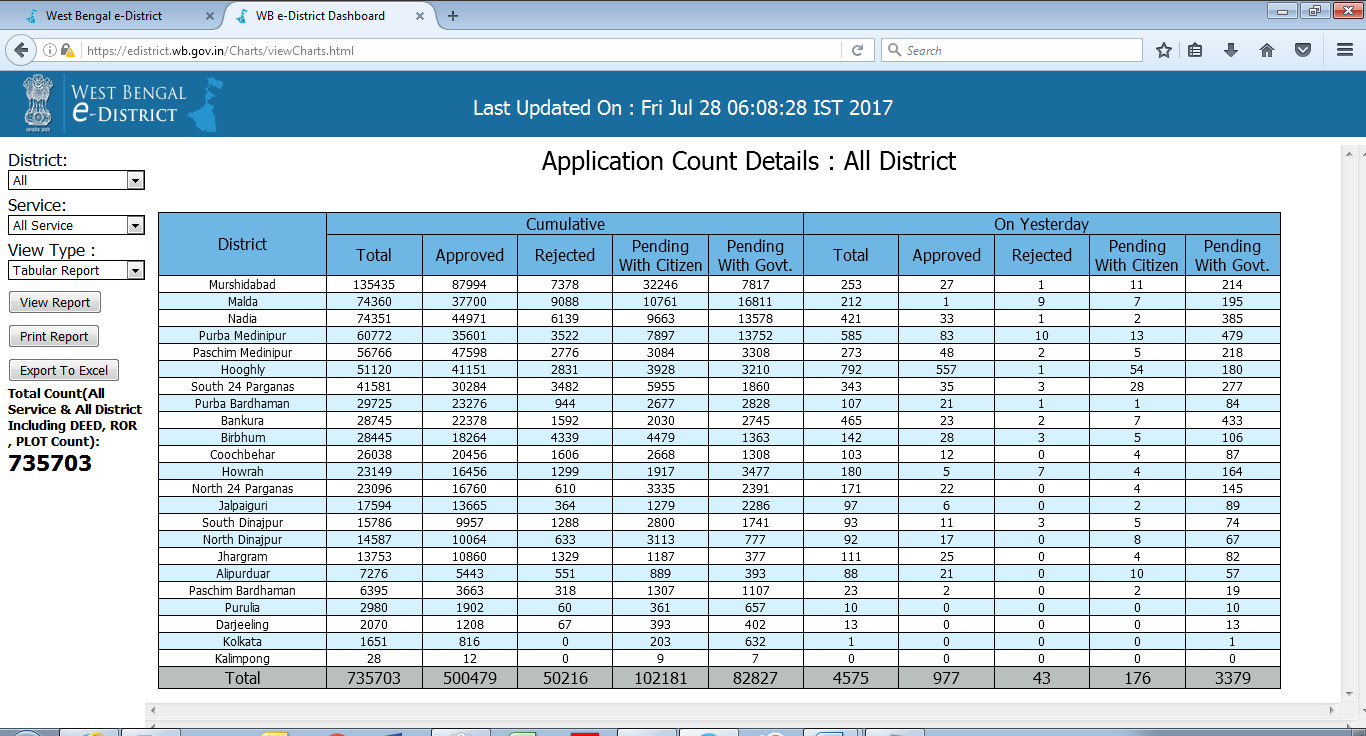Image resolution: width=1366 pixels, height=736 pixels.
Task: Click the Purba Bardhaman district cell
Action: coord(242,404)
